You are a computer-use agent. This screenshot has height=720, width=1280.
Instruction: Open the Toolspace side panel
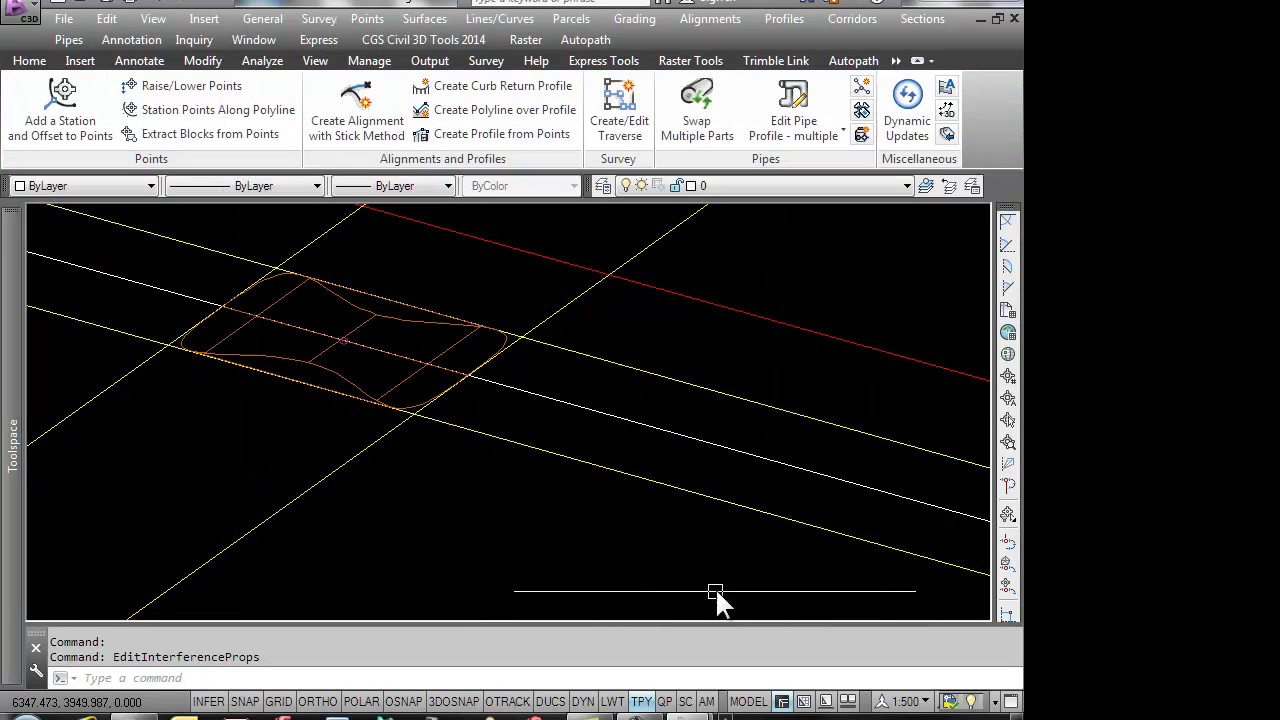click(13, 446)
